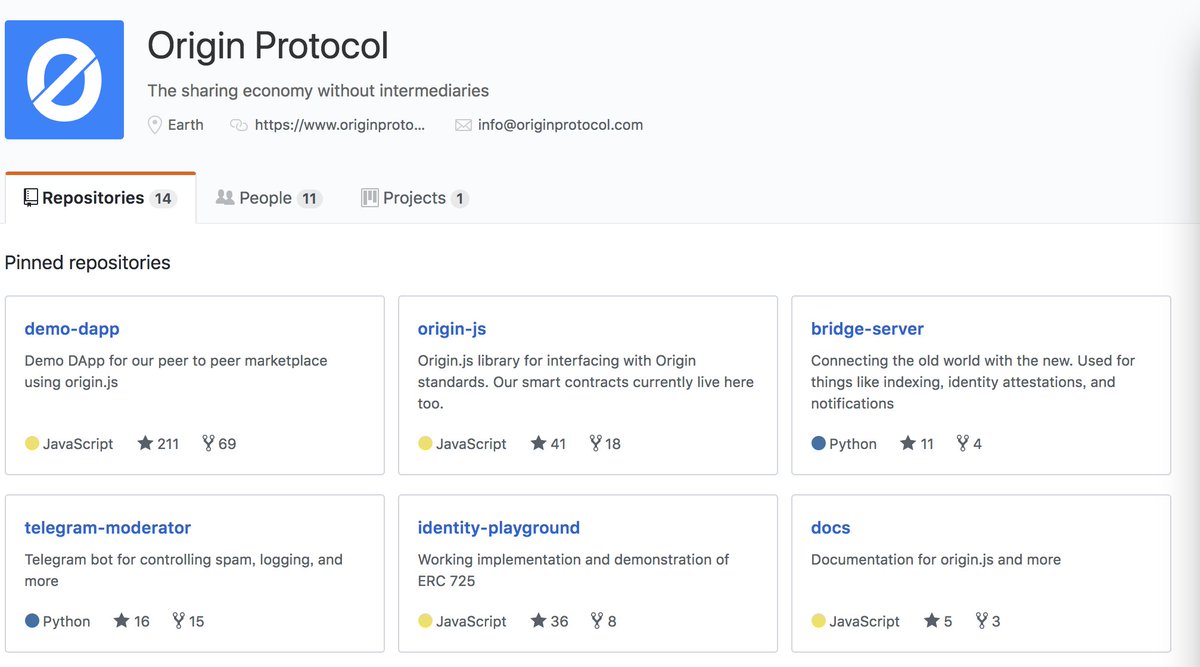Click 'The sharing economy without intermediaries' tagline
The width and height of the screenshot is (1200, 667).
[318, 91]
